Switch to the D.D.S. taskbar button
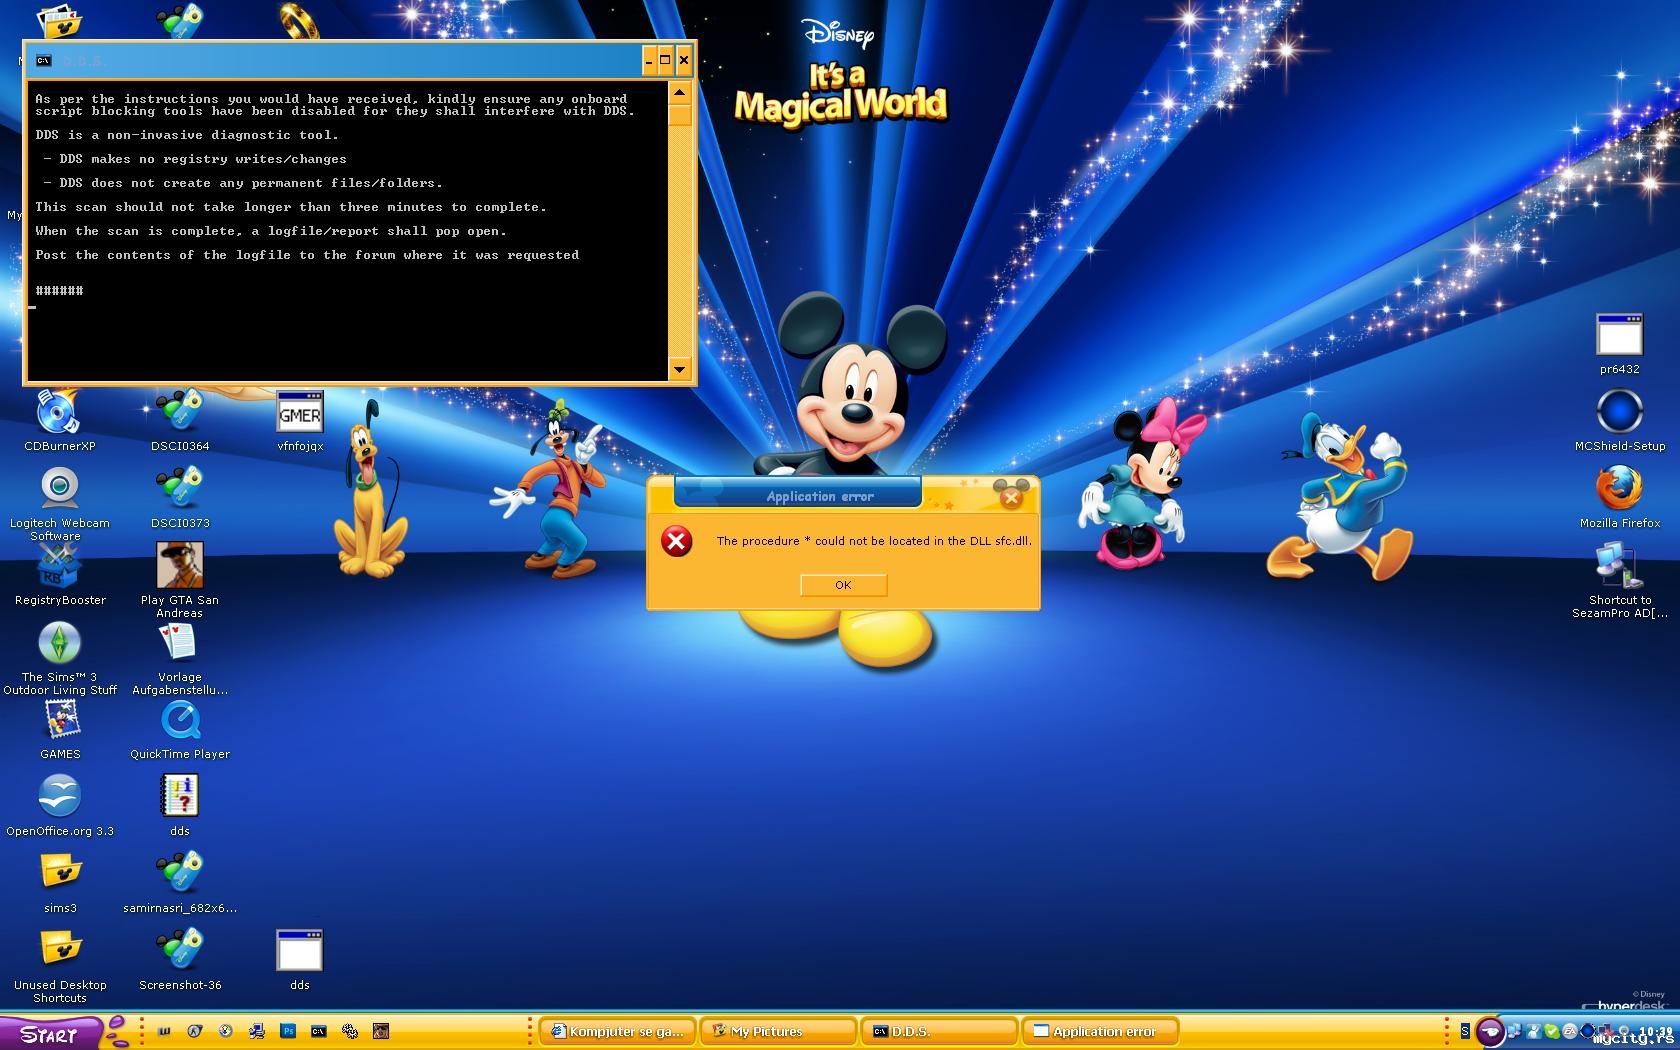The image size is (1680, 1050). tap(940, 1031)
